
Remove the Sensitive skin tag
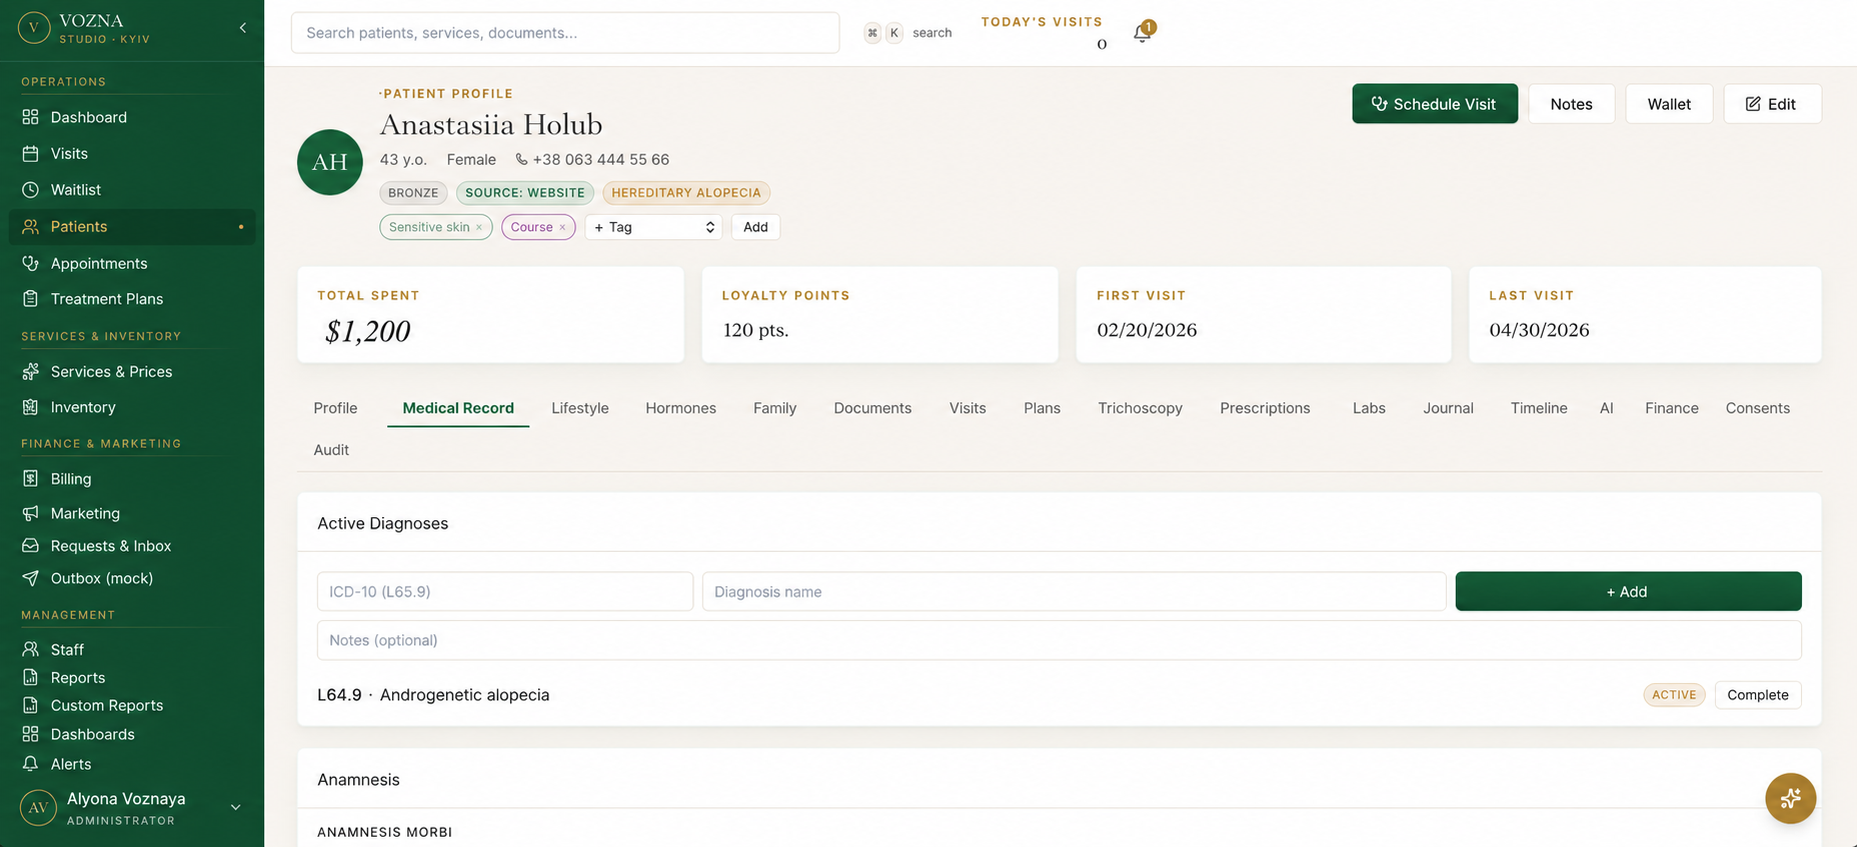pyautogui.click(x=479, y=228)
